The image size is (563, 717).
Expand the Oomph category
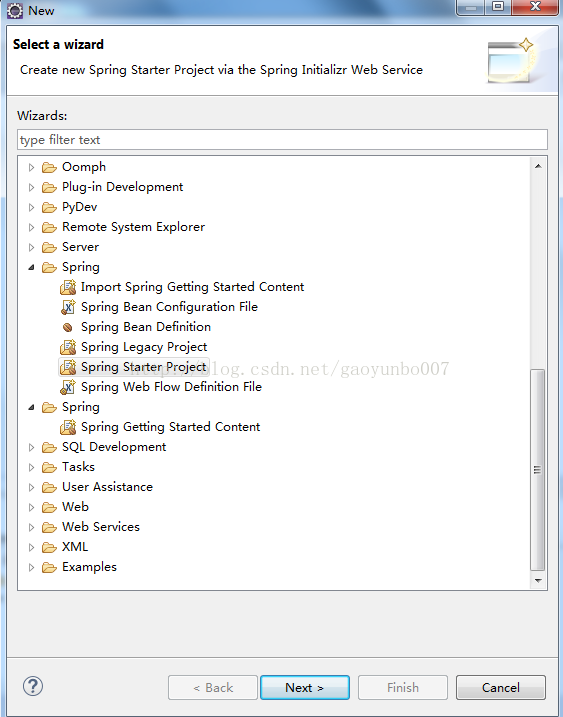coord(31,167)
